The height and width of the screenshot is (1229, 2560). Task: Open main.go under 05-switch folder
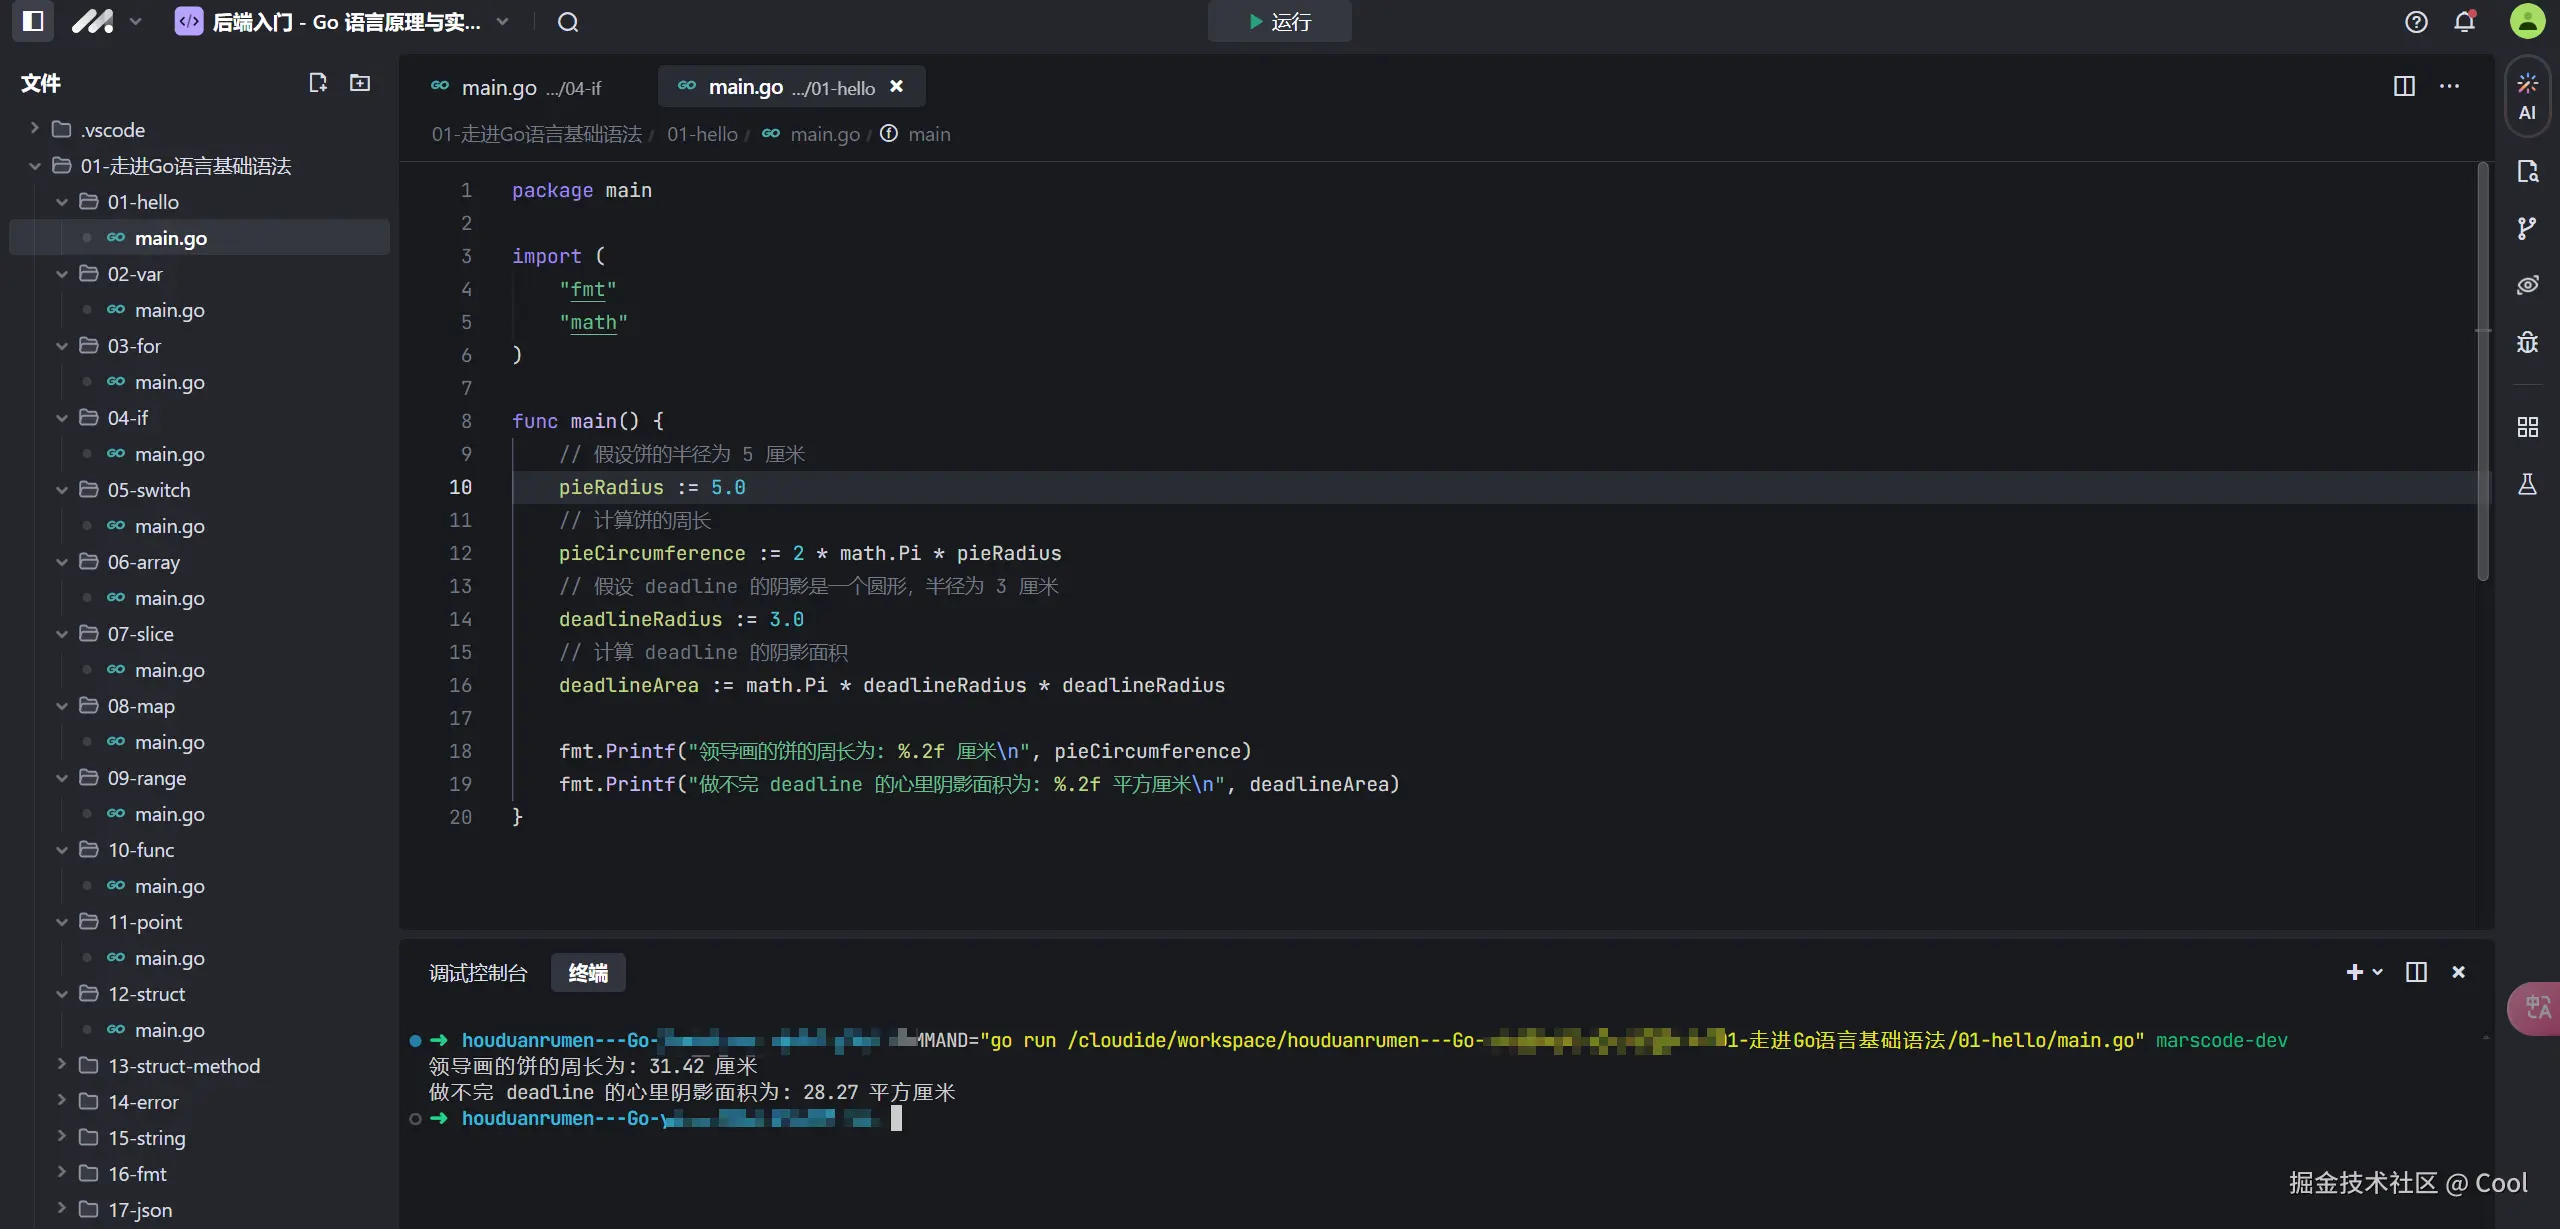169,526
